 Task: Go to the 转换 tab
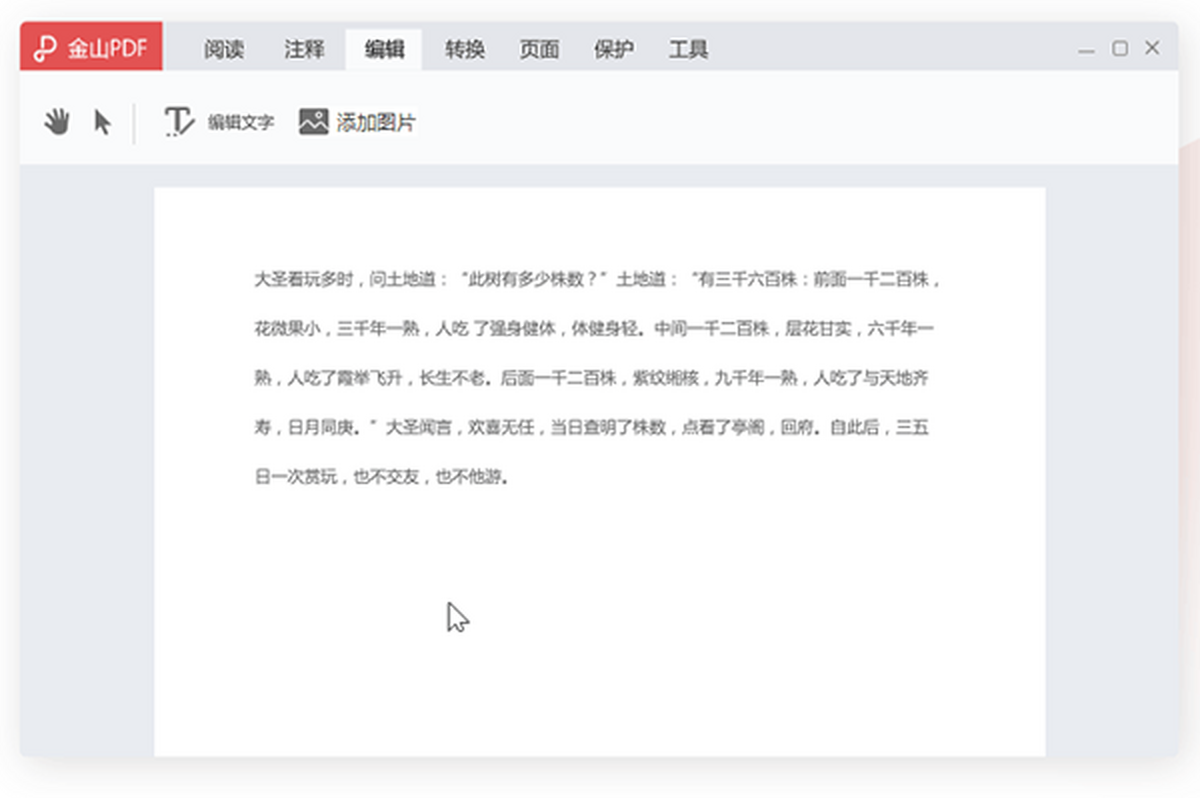[465, 49]
